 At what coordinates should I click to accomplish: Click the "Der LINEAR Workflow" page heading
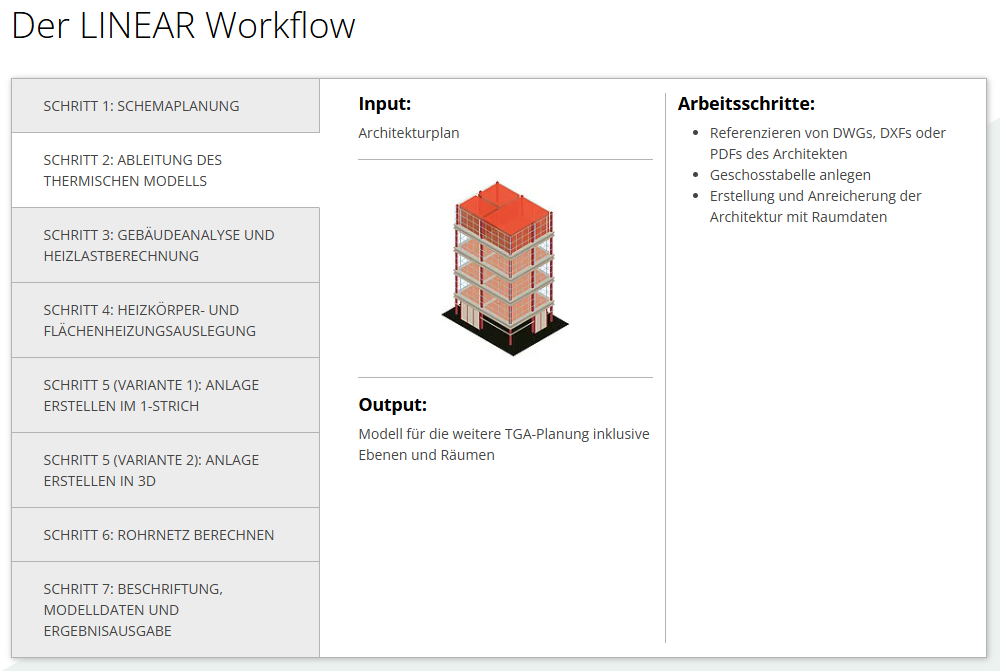point(183,26)
